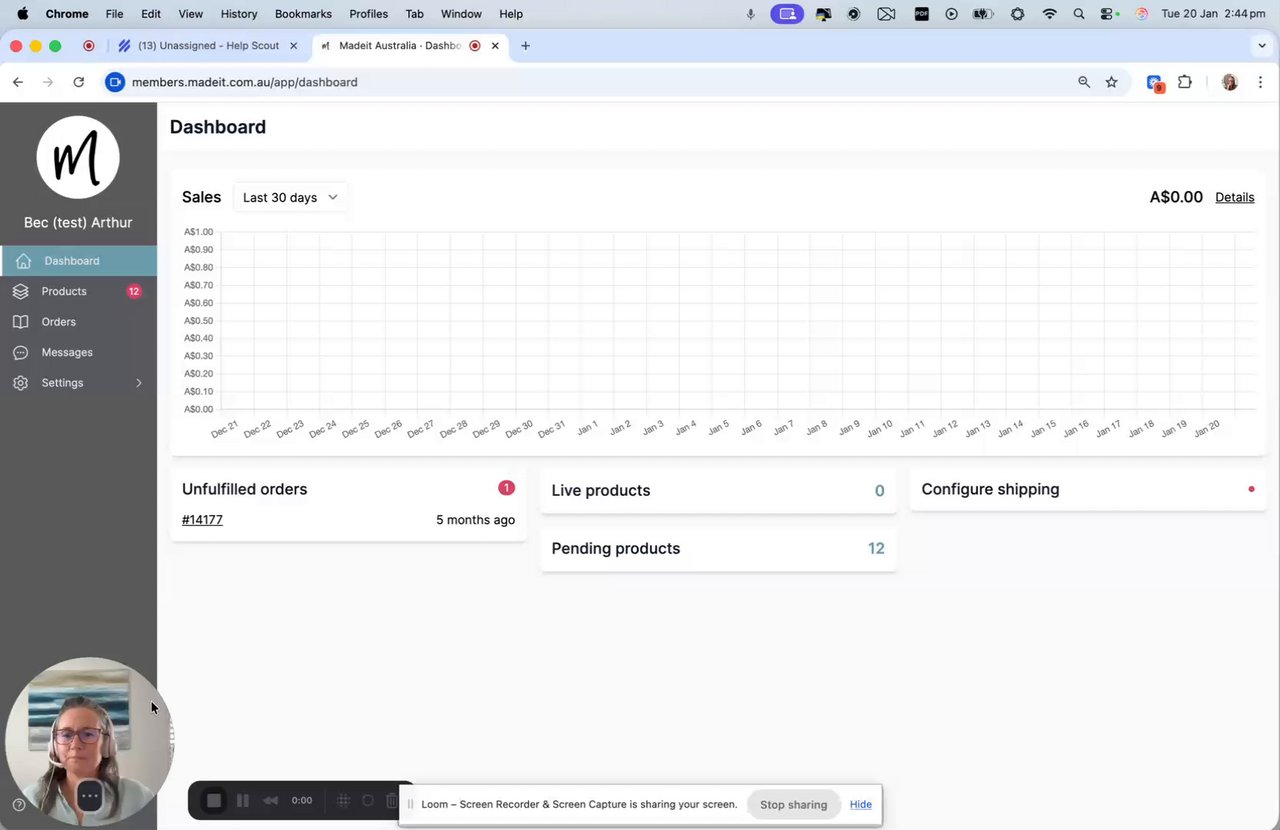Screen dimensions: 1280x830
Task: Open the Dashboard sidebar item
Action: [x=78, y=261]
